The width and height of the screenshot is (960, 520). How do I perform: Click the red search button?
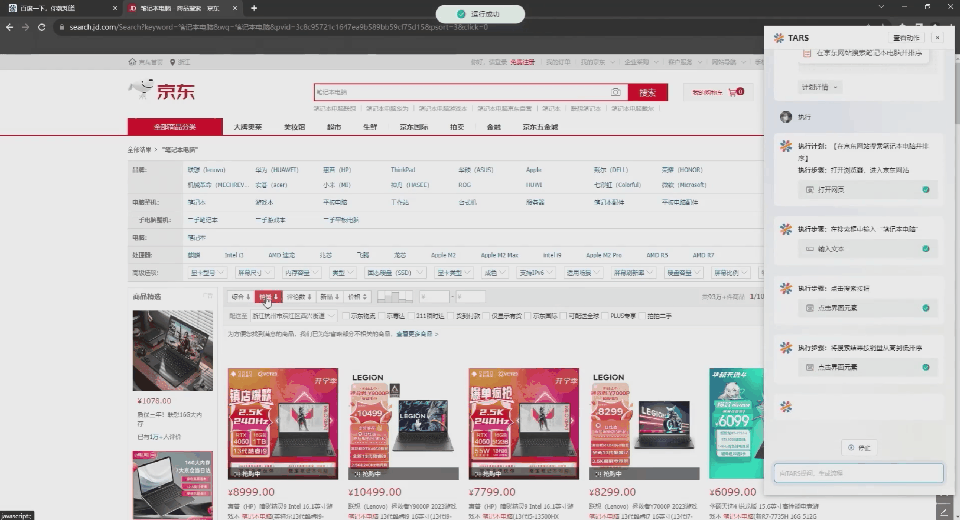tap(648, 92)
